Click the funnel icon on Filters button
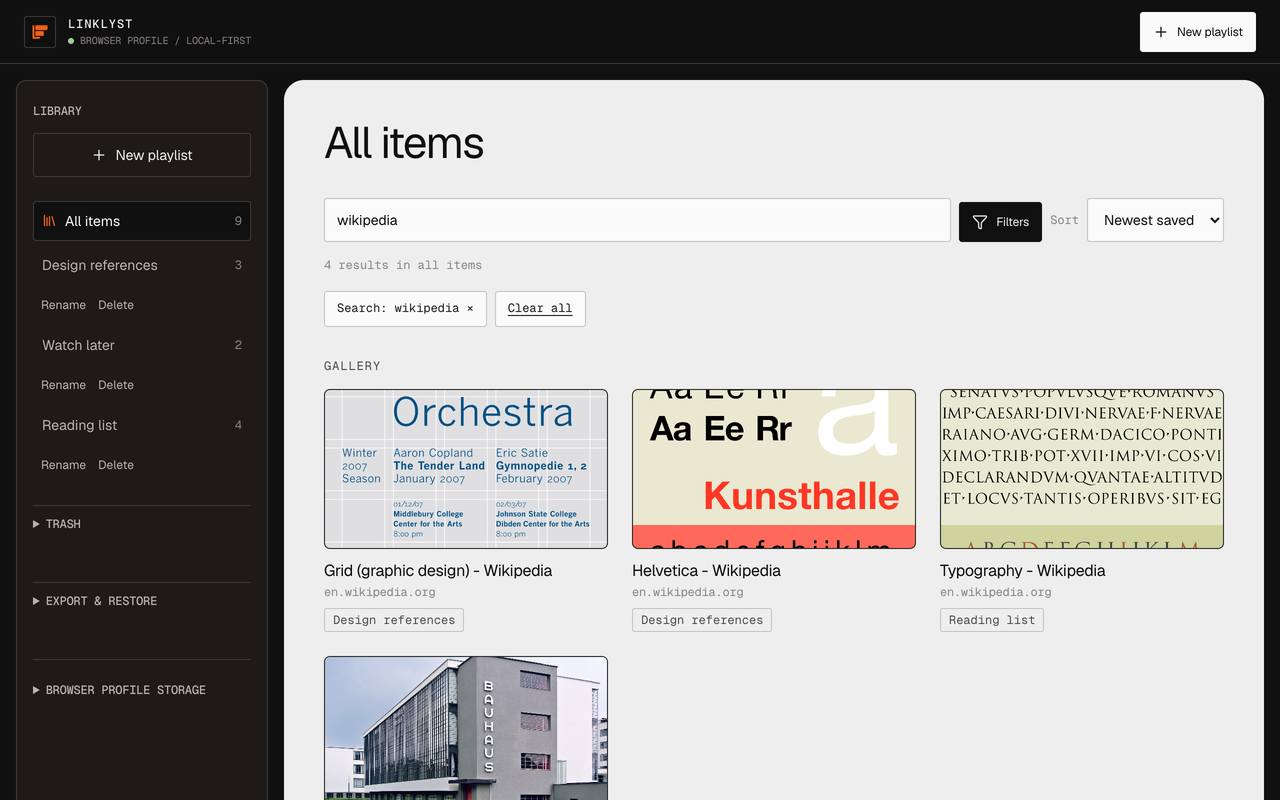The height and width of the screenshot is (800, 1280). [980, 222]
